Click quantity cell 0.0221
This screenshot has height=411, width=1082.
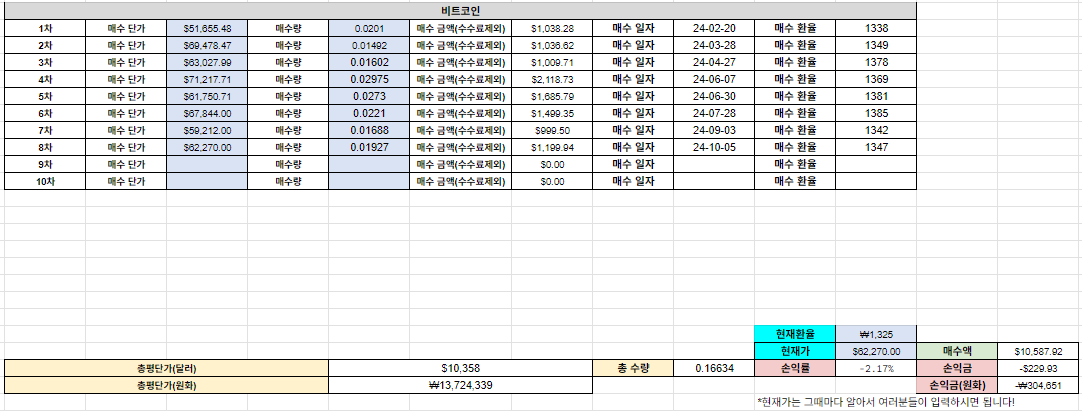[x=369, y=113]
